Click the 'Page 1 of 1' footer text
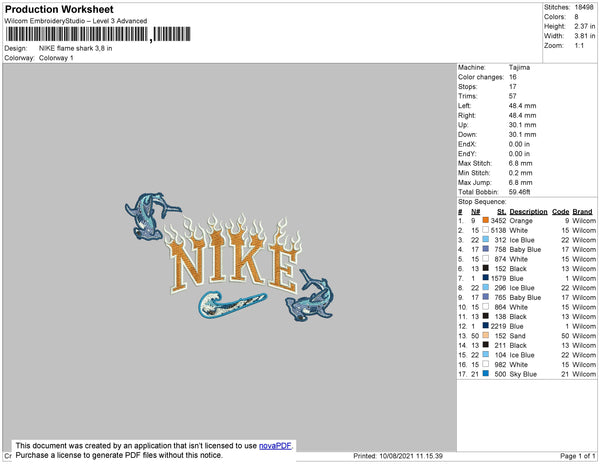This screenshot has width=600, height=464. (x=578, y=456)
